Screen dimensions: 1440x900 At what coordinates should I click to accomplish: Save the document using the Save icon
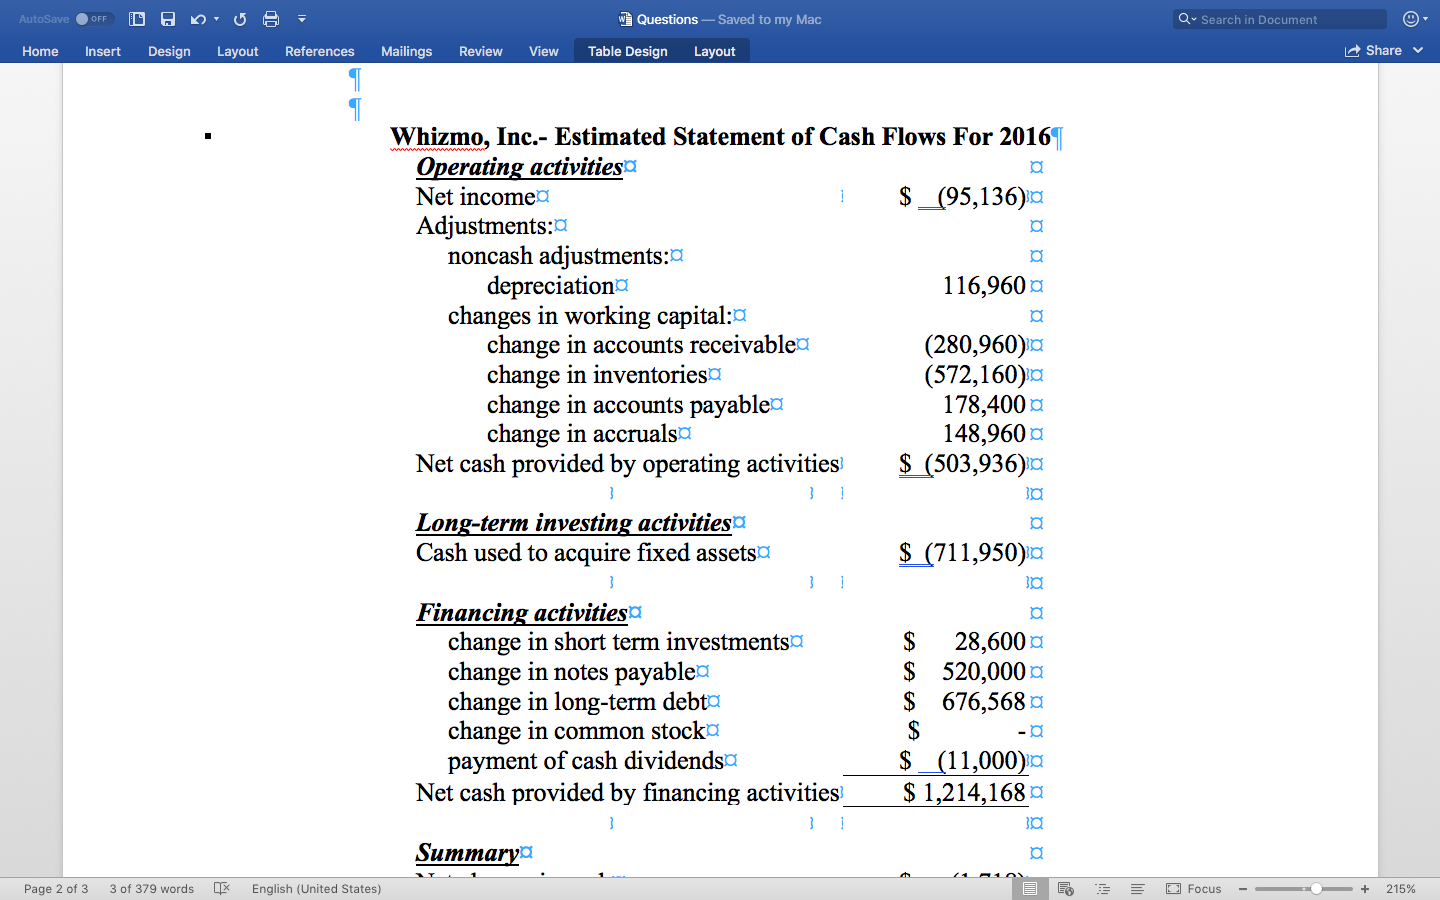coord(167,18)
